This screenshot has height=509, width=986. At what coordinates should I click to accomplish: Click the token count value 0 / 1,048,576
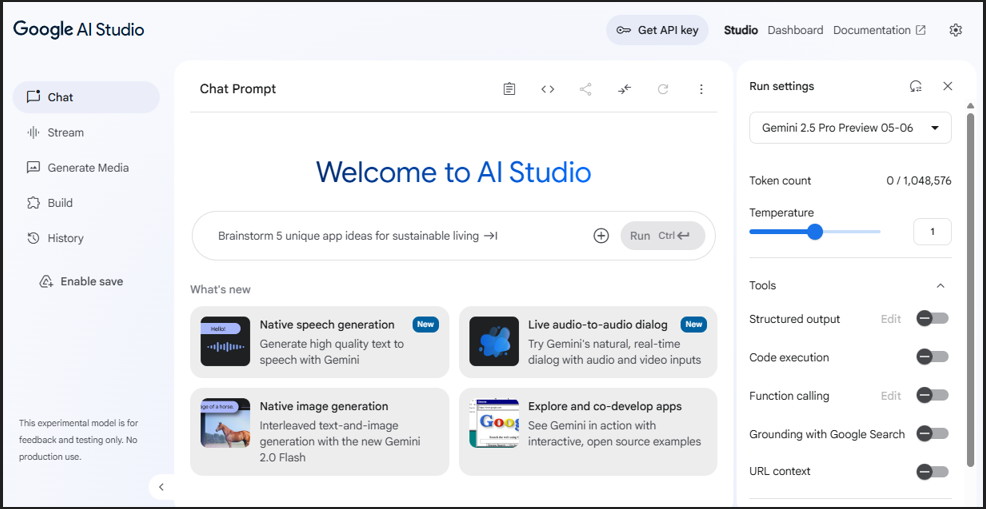point(919,181)
